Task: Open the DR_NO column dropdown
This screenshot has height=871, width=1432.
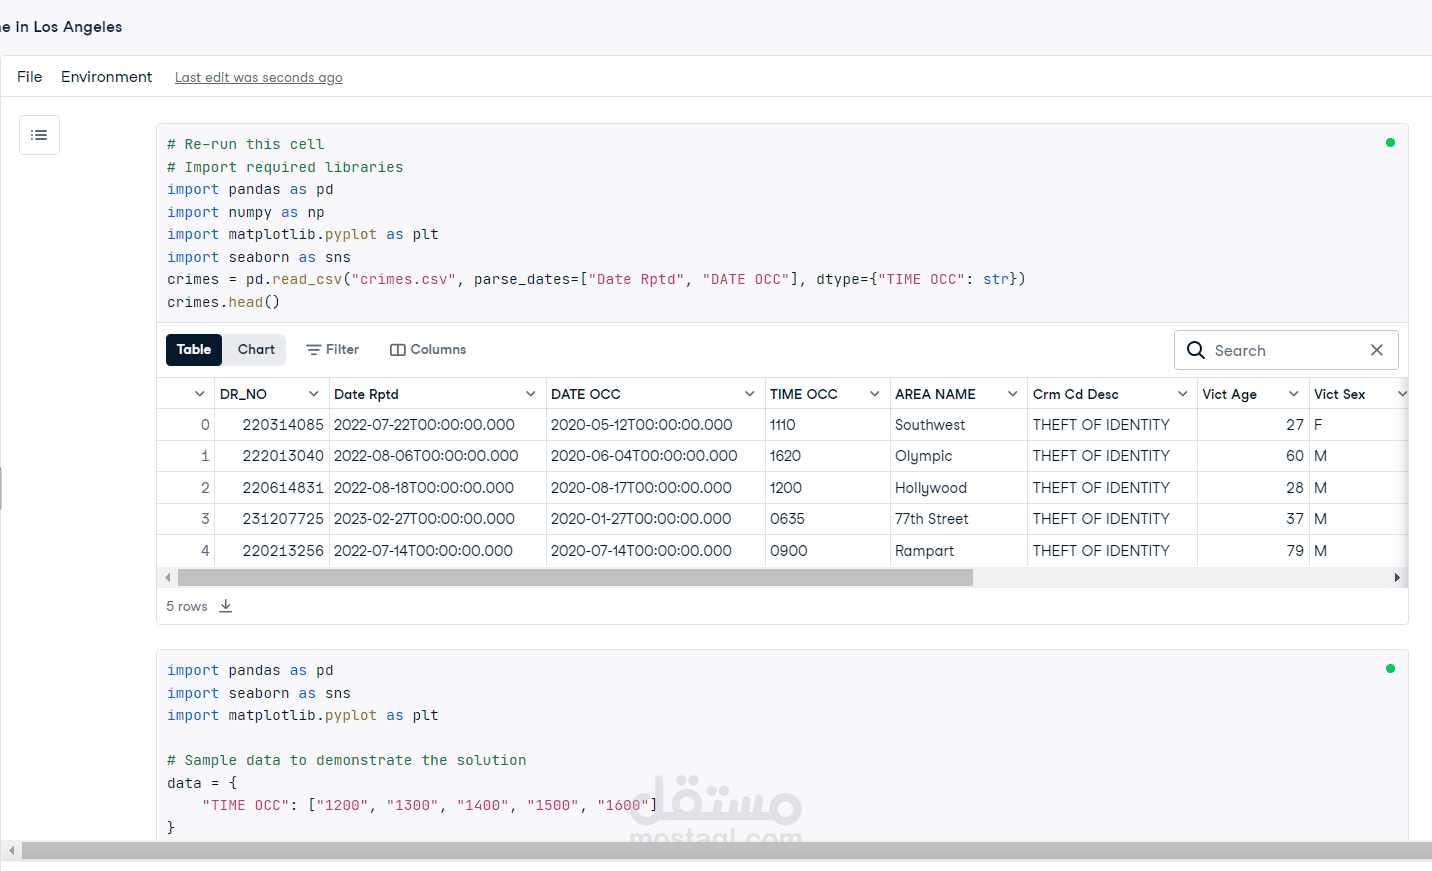Action: pyautogui.click(x=313, y=394)
